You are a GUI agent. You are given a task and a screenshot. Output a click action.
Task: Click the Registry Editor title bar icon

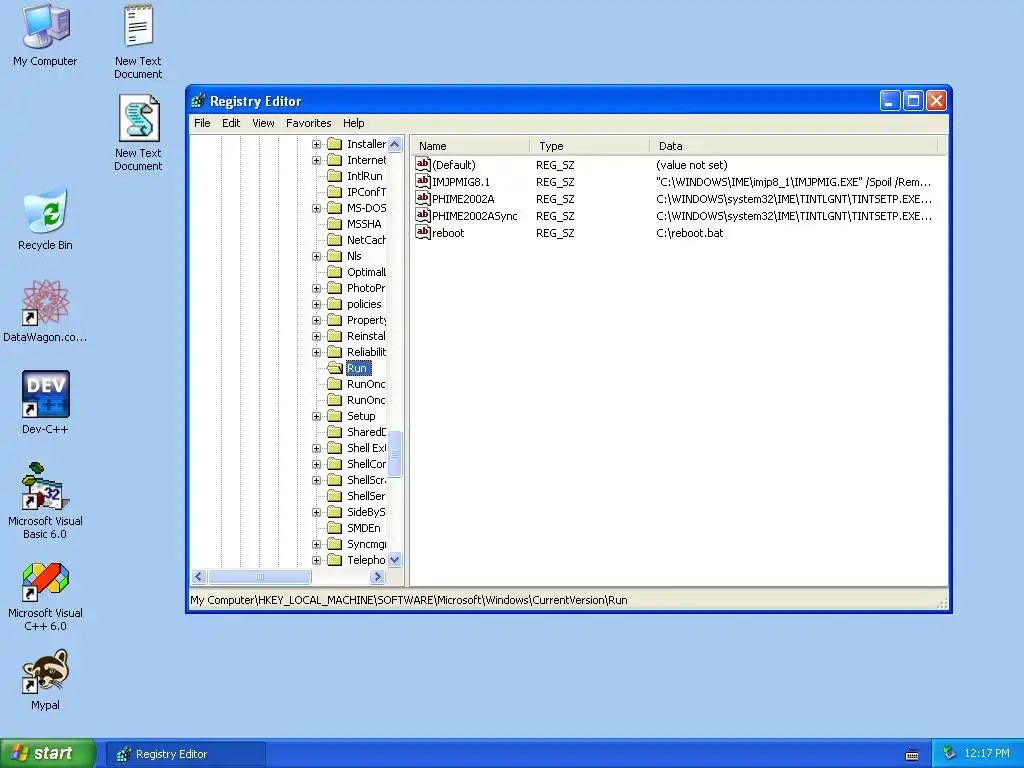pos(198,101)
